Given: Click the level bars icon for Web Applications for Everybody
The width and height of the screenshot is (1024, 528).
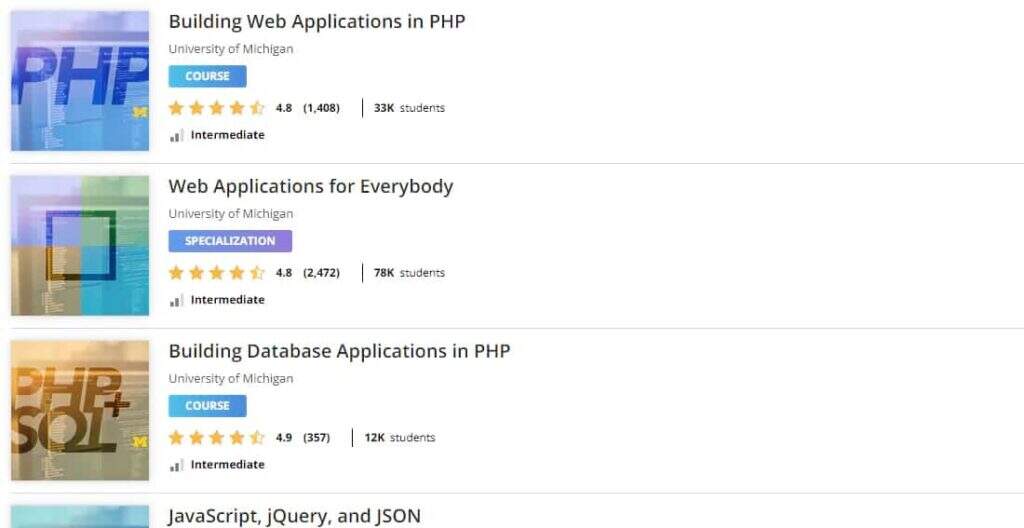Looking at the screenshot, I should click(x=176, y=301).
